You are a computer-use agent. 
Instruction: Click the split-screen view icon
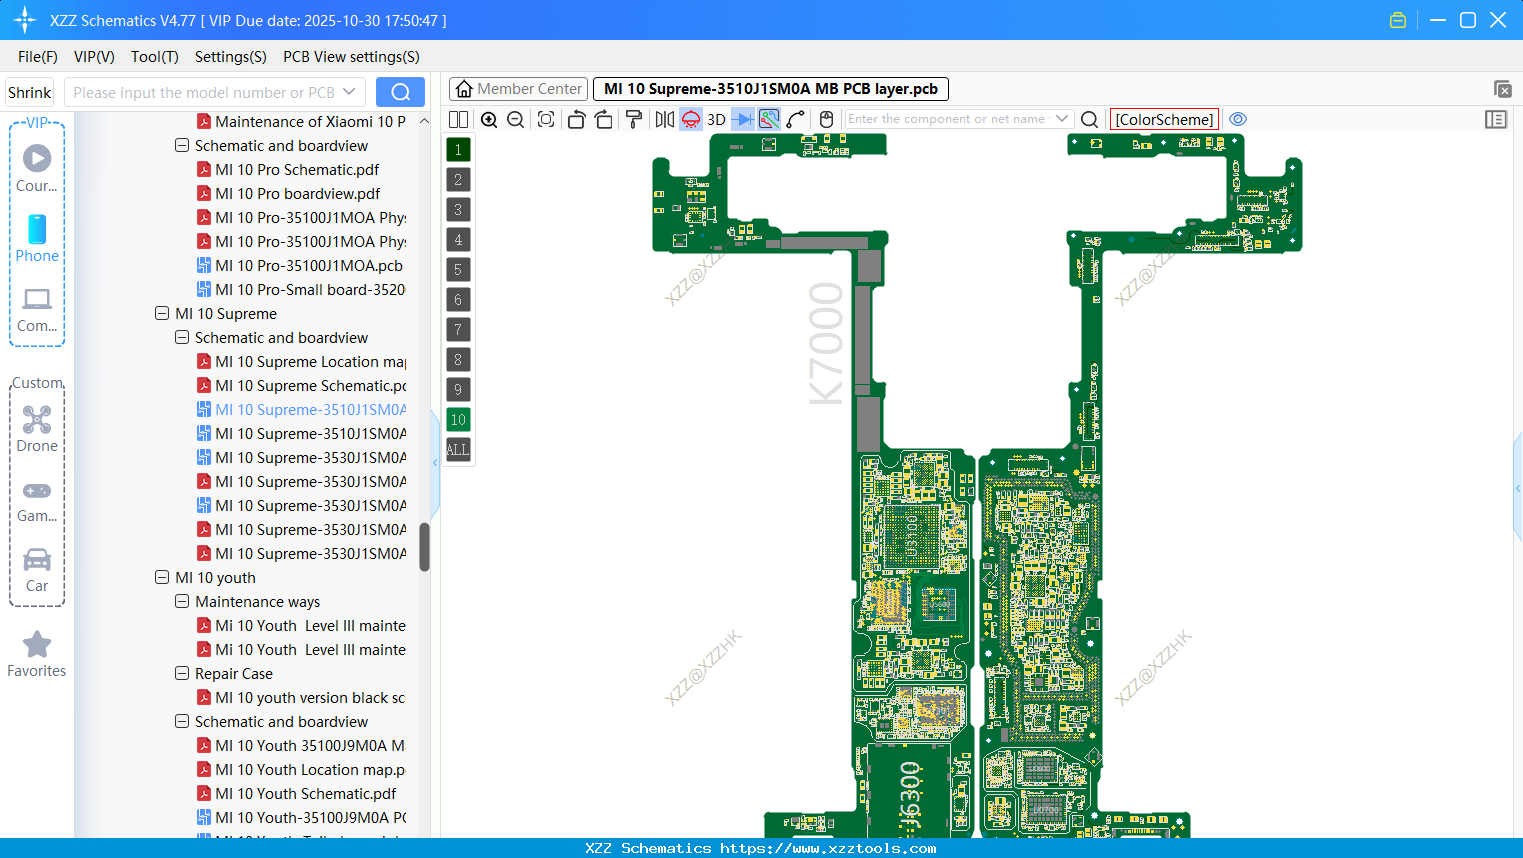[458, 119]
